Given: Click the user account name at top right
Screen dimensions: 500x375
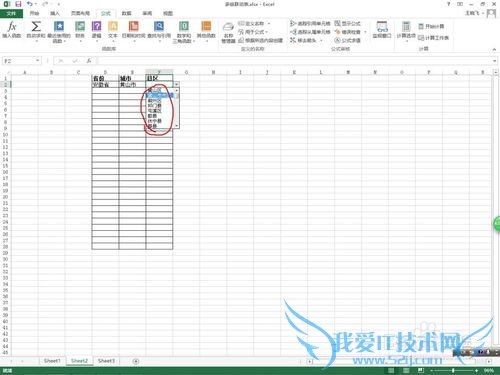Looking at the screenshot, I should (x=472, y=13).
